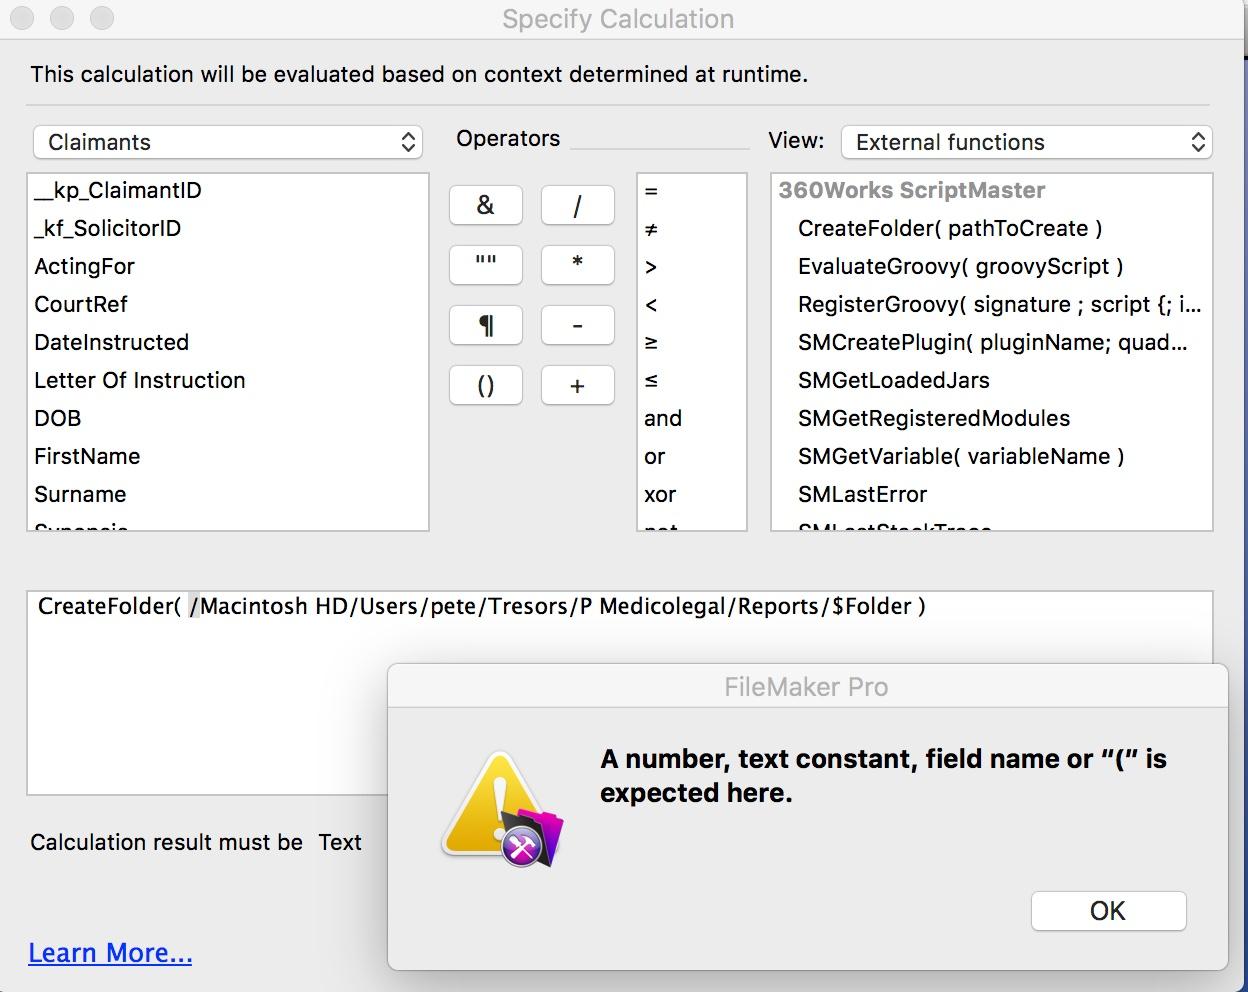This screenshot has height=992, width=1248.
Task: Choose the CreateFolder external function
Action: (950, 228)
